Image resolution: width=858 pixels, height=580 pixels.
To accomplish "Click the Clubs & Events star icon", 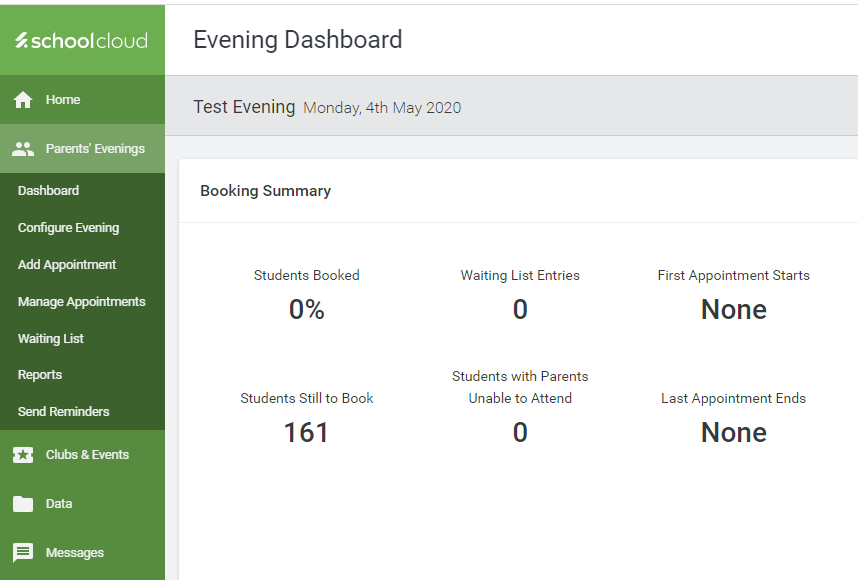I will coord(23,455).
